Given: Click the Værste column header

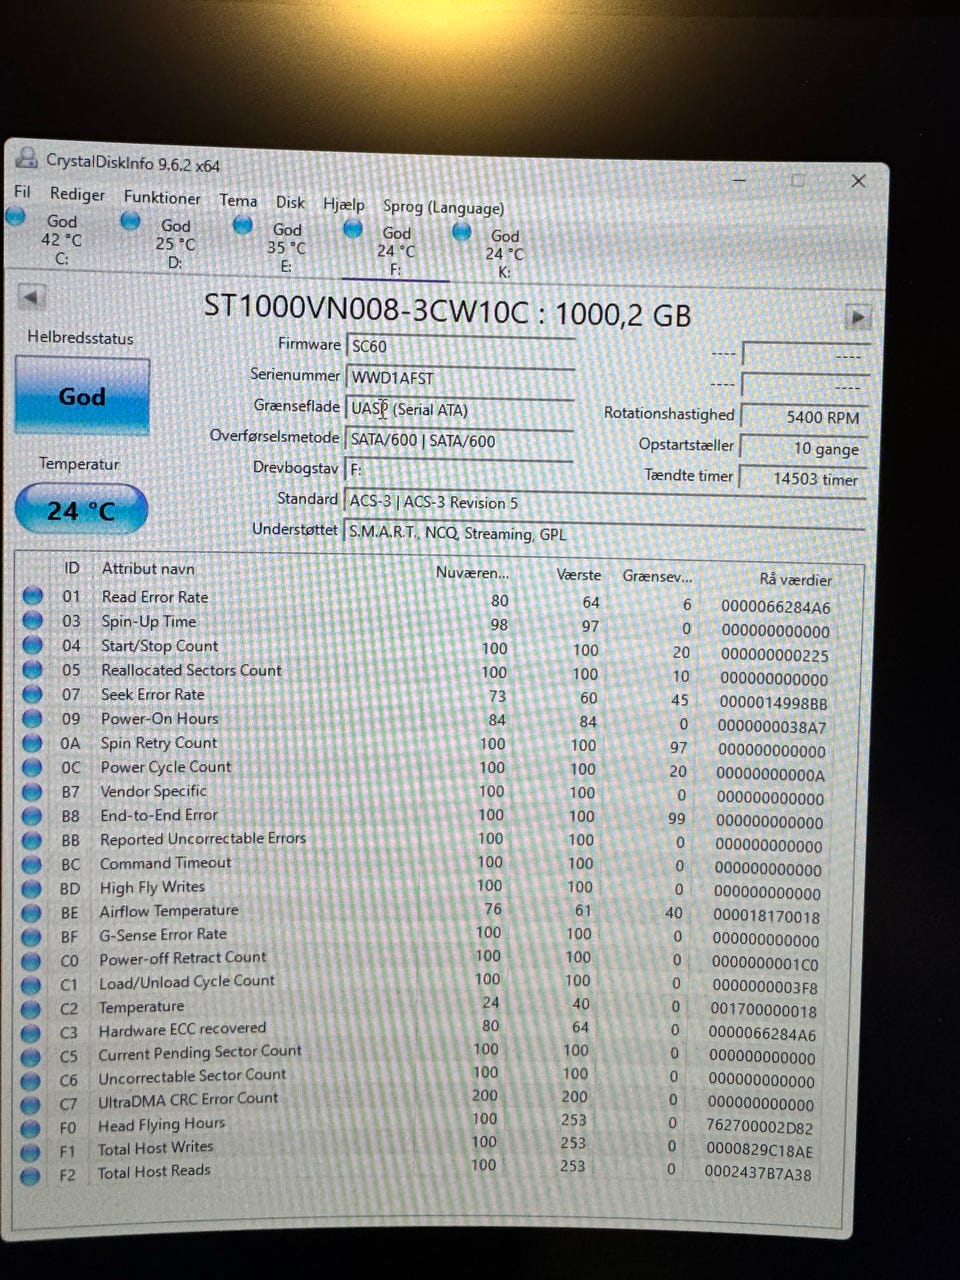Looking at the screenshot, I should coord(579,575).
